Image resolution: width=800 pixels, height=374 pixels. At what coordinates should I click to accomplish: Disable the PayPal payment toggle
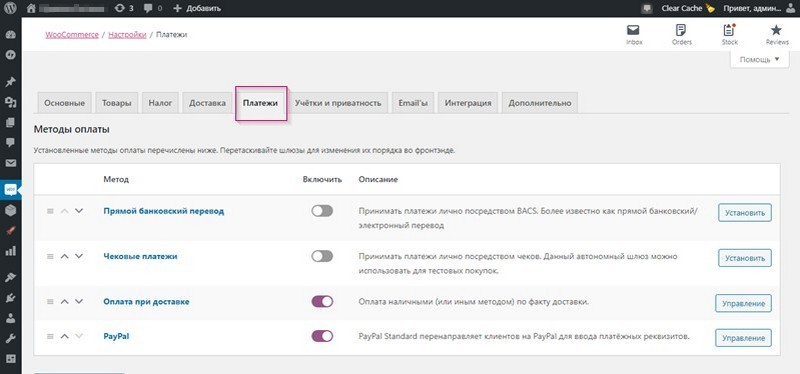322,336
